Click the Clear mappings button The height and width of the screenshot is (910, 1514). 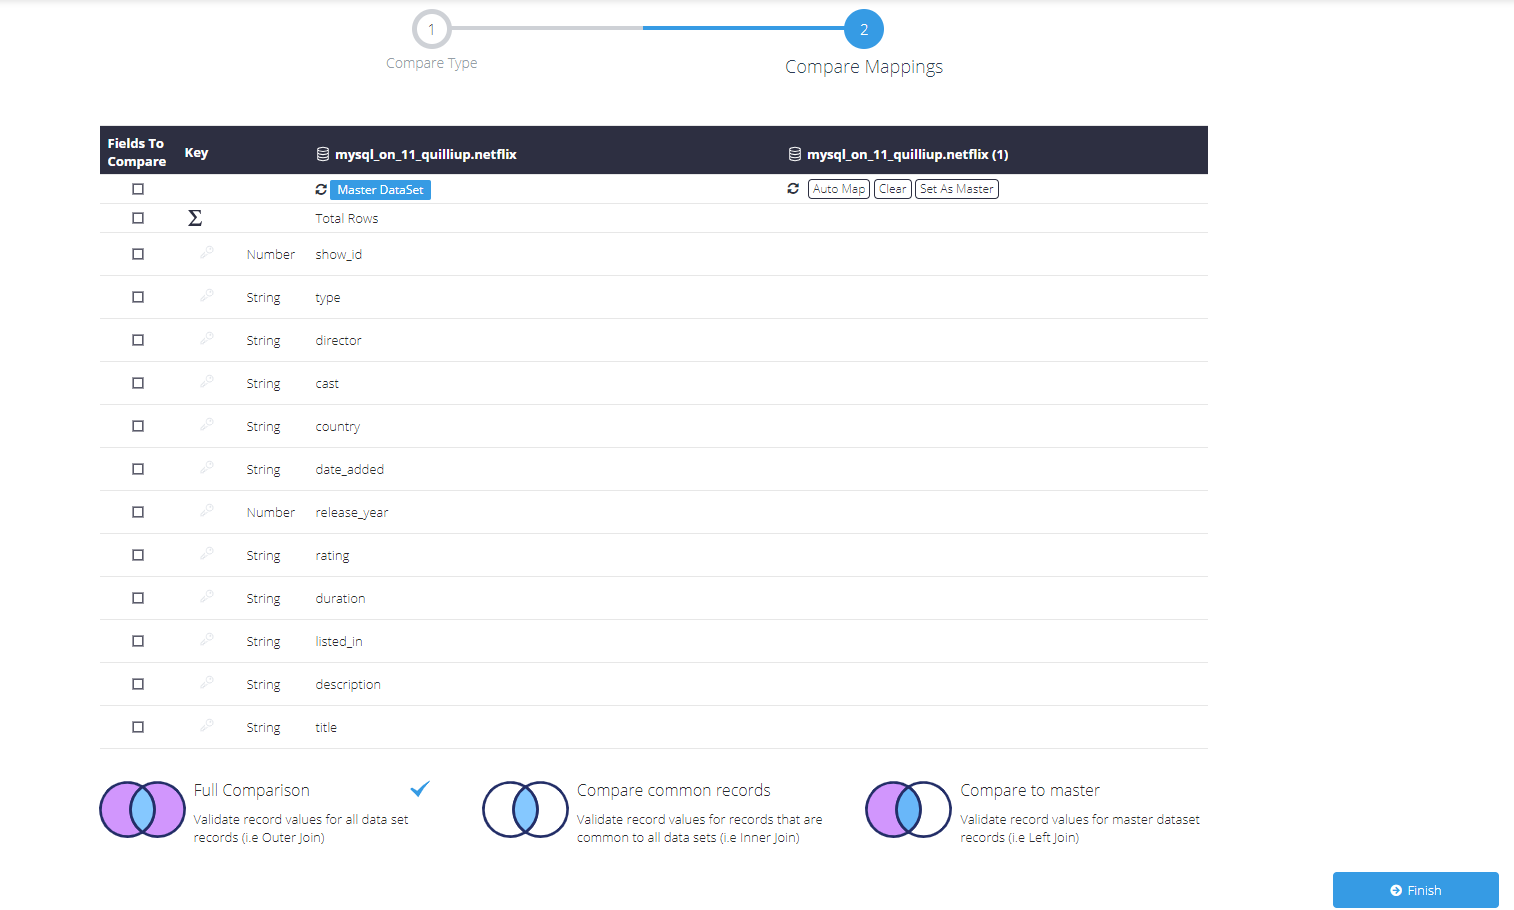click(893, 189)
